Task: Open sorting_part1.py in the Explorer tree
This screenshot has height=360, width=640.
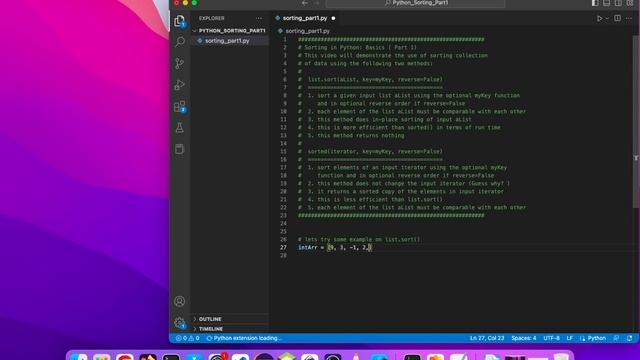Action: pyautogui.click(x=229, y=41)
